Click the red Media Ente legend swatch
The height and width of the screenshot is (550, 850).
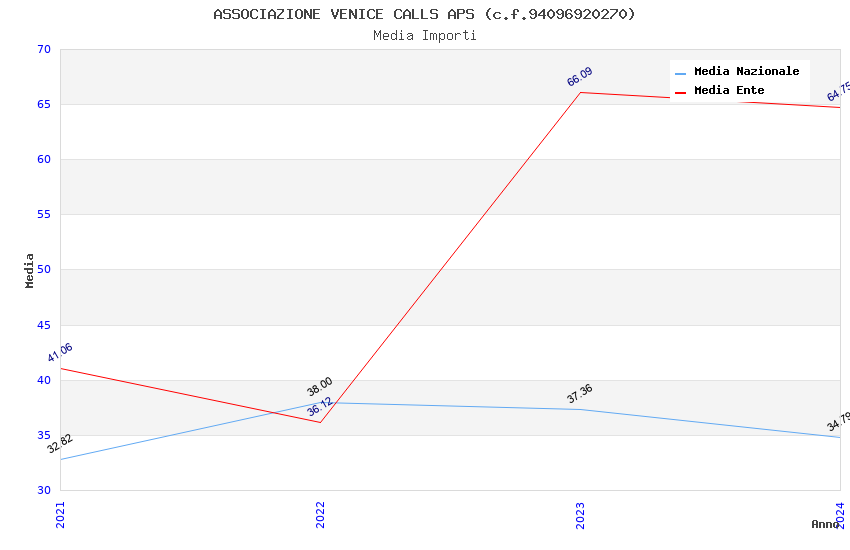(x=681, y=92)
